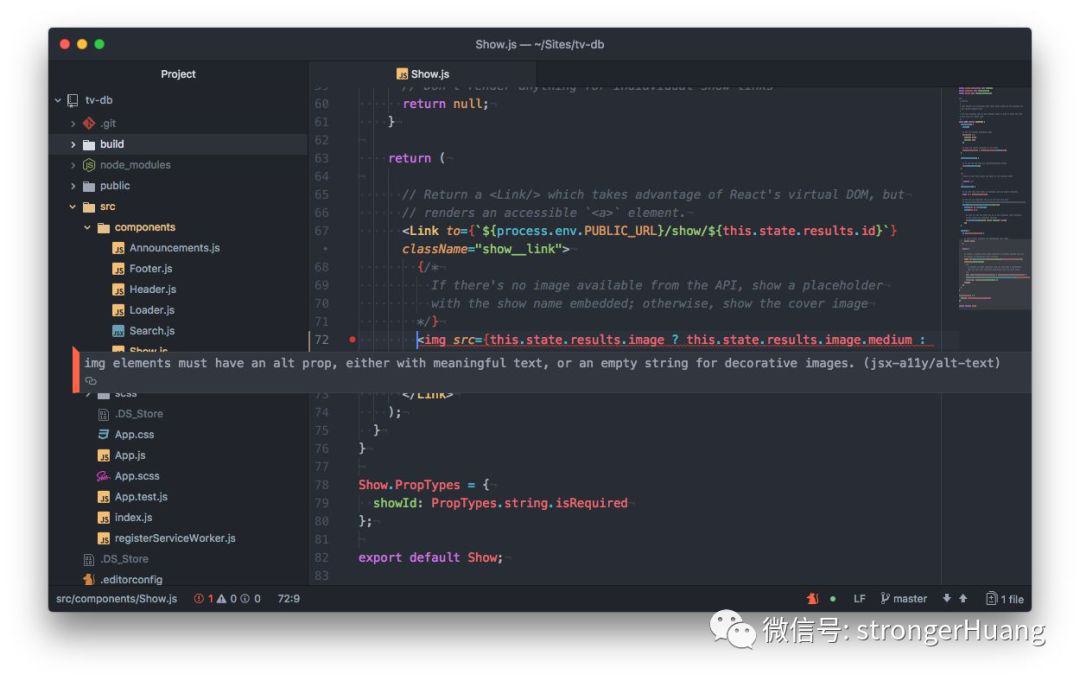Collapse the components folder chevron
The width and height of the screenshot is (1080, 681).
(87, 227)
